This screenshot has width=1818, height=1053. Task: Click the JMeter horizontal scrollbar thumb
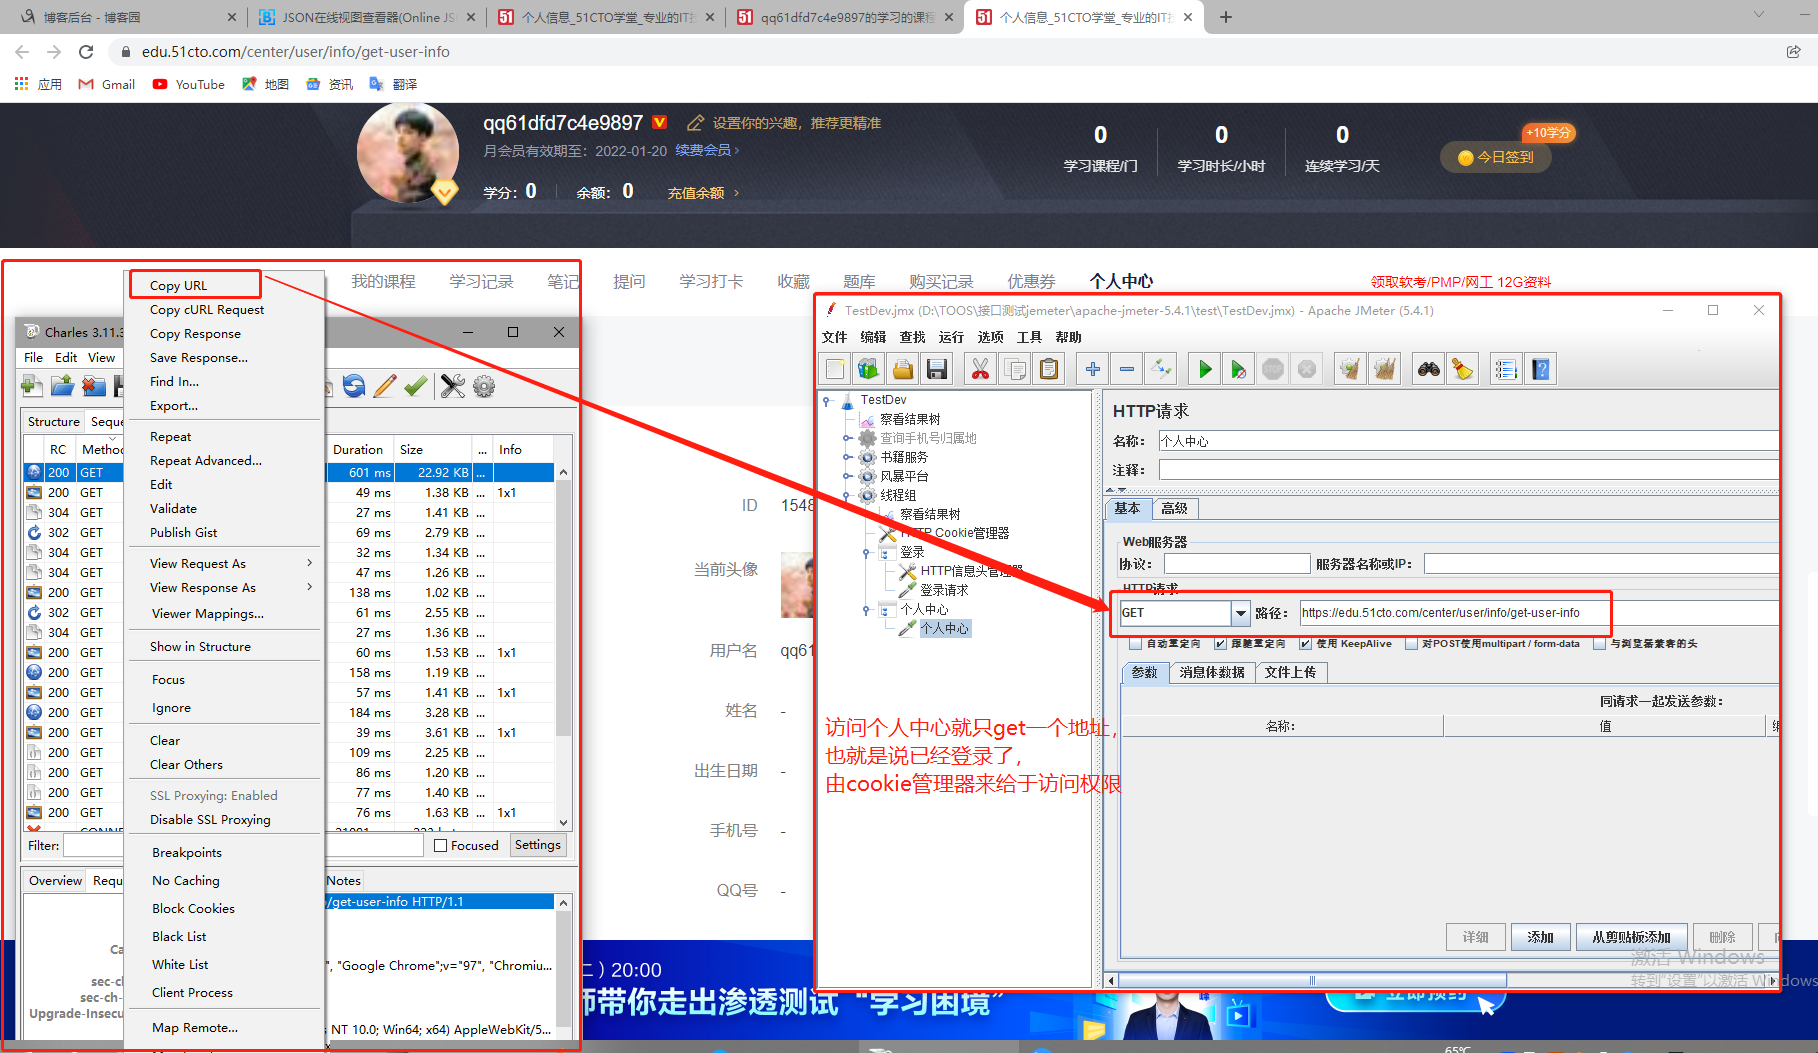1312,980
